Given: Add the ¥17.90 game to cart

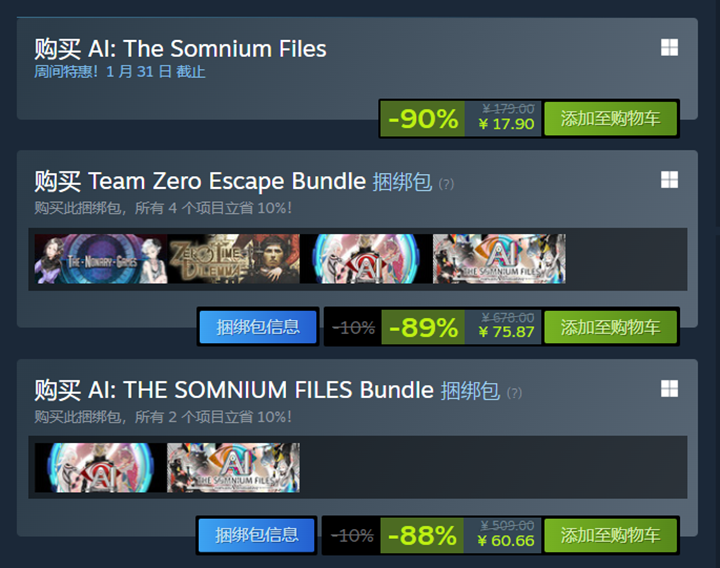Looking at the screenshot, I should tap(610, 119).
